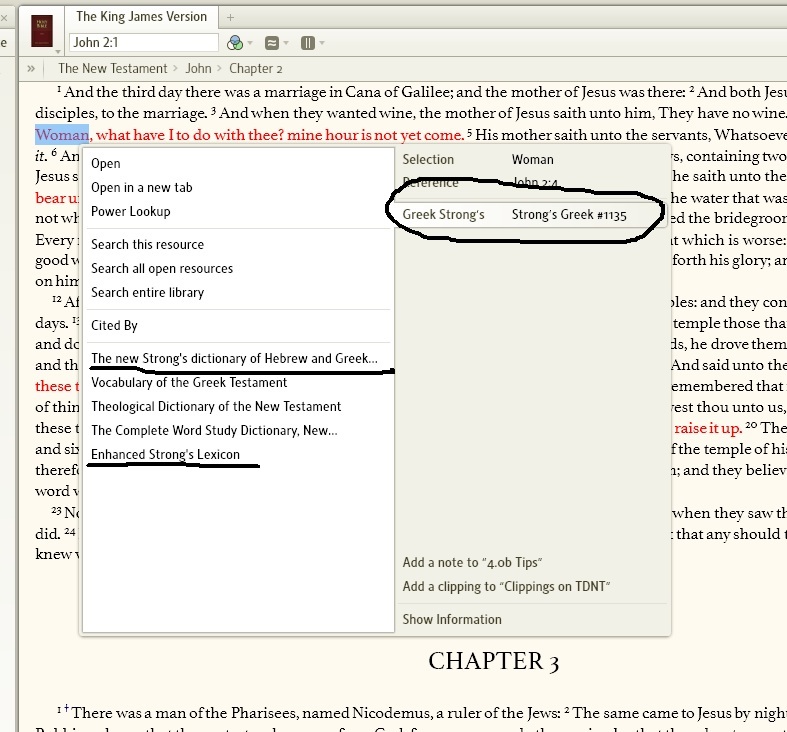787x732 pixels.
Task: Click the highlighted word Woman in verse 4
Action: pos(62,135)
